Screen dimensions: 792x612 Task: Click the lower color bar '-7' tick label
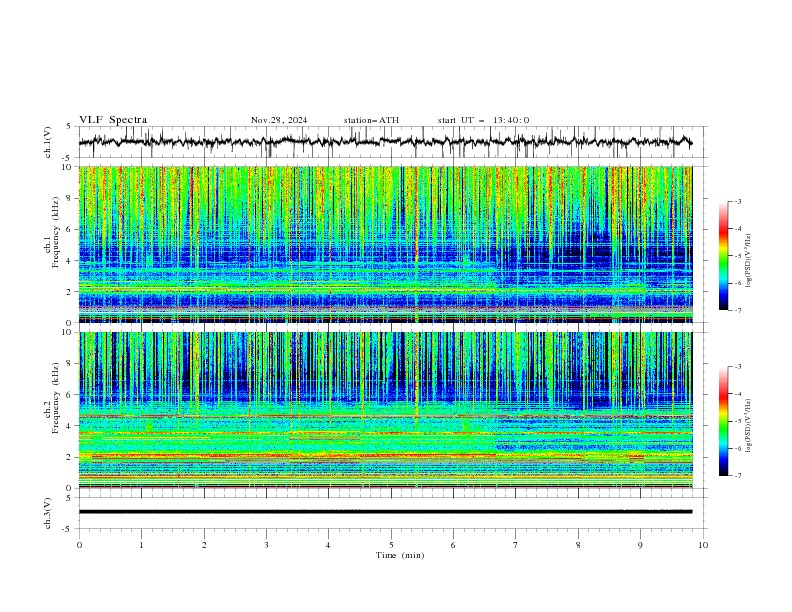[737, 475]
